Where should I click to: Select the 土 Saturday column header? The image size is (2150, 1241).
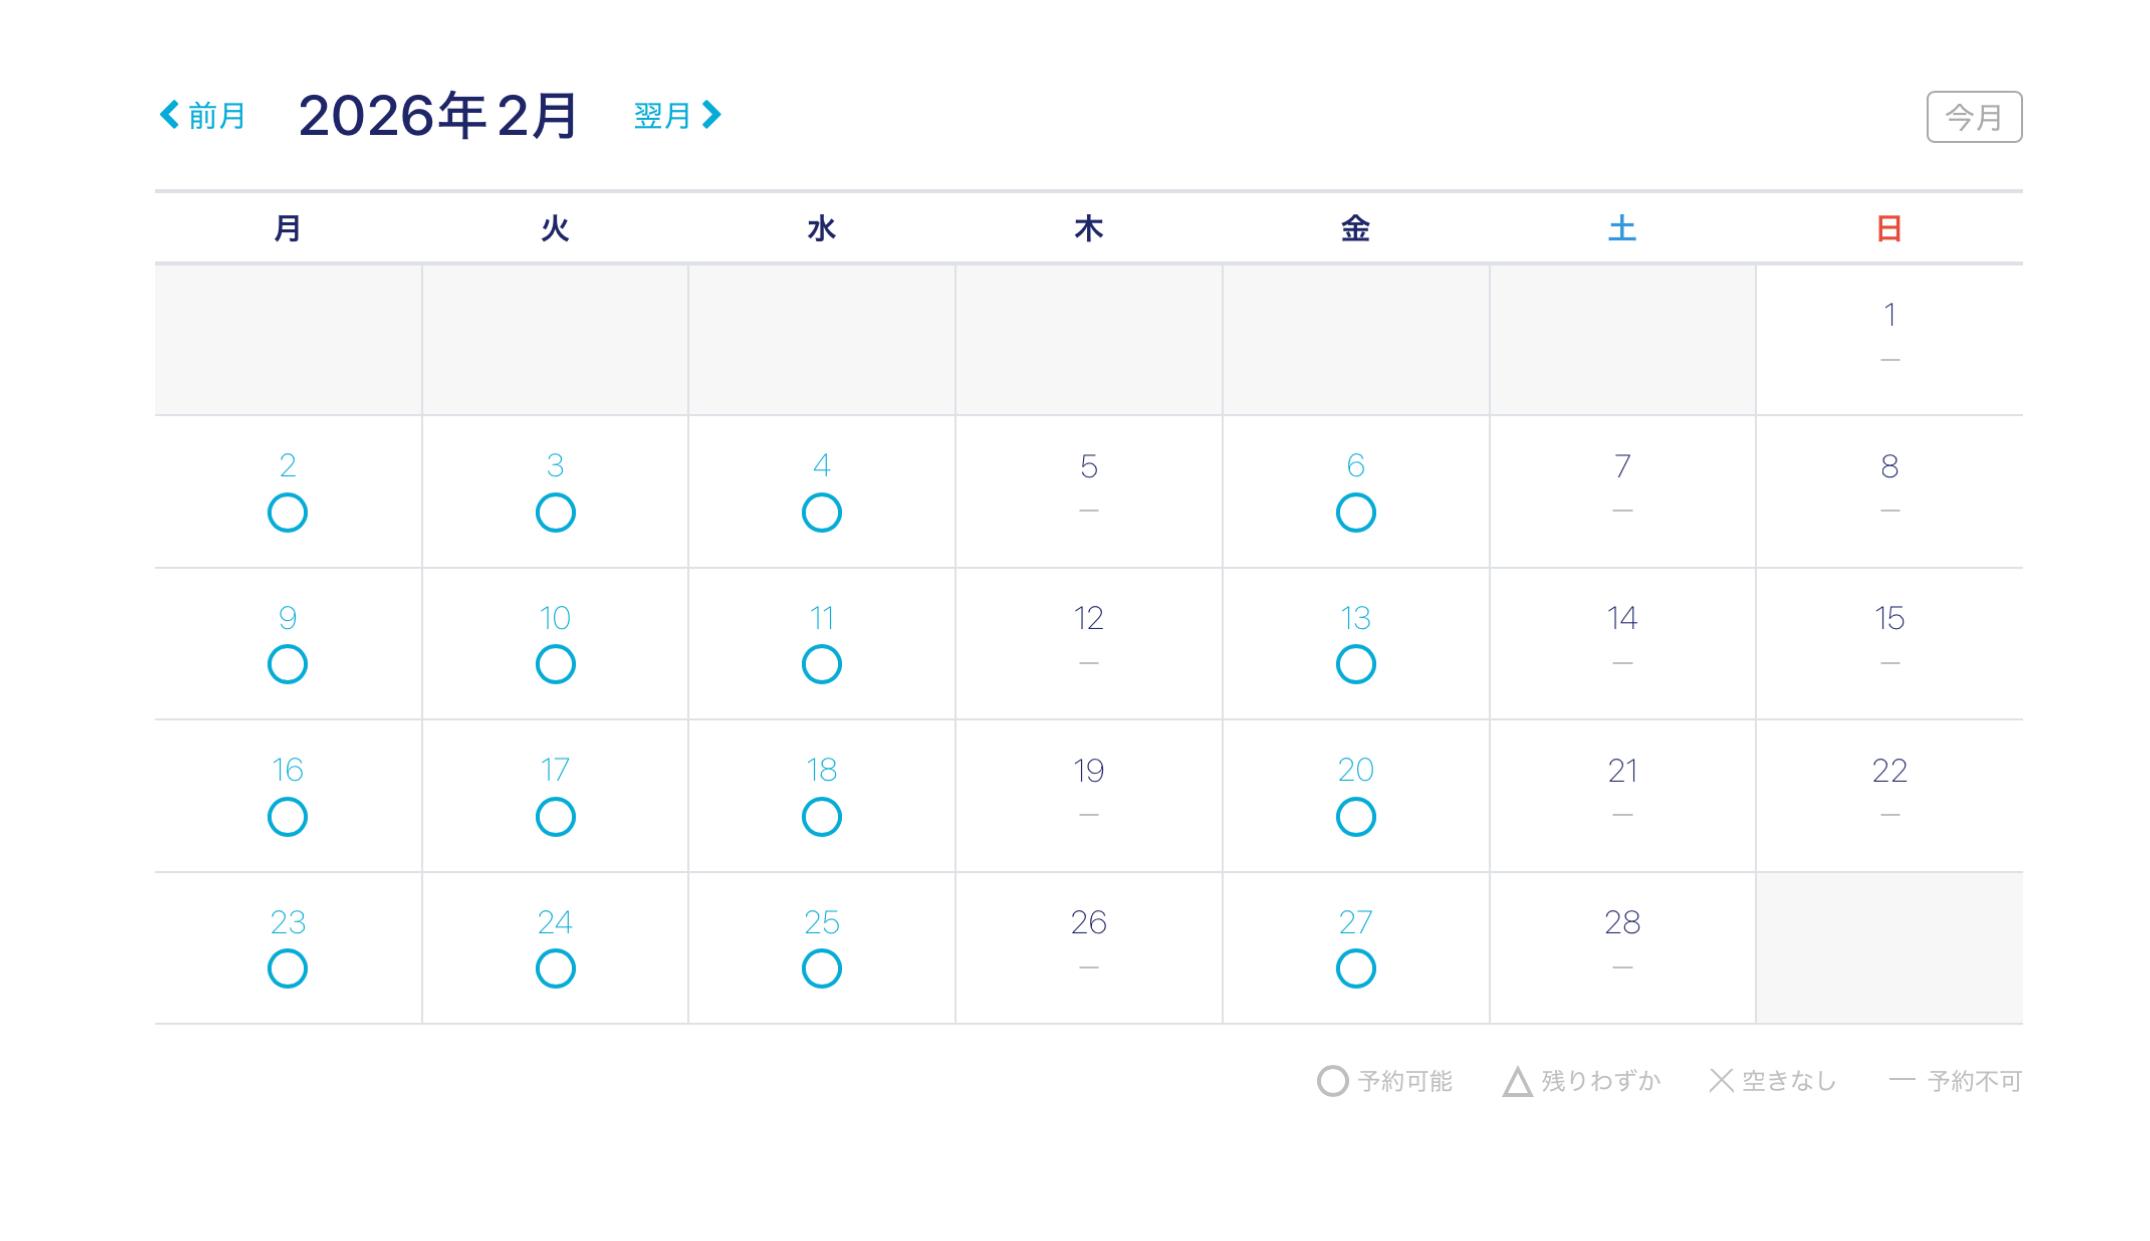(1622, 228)
